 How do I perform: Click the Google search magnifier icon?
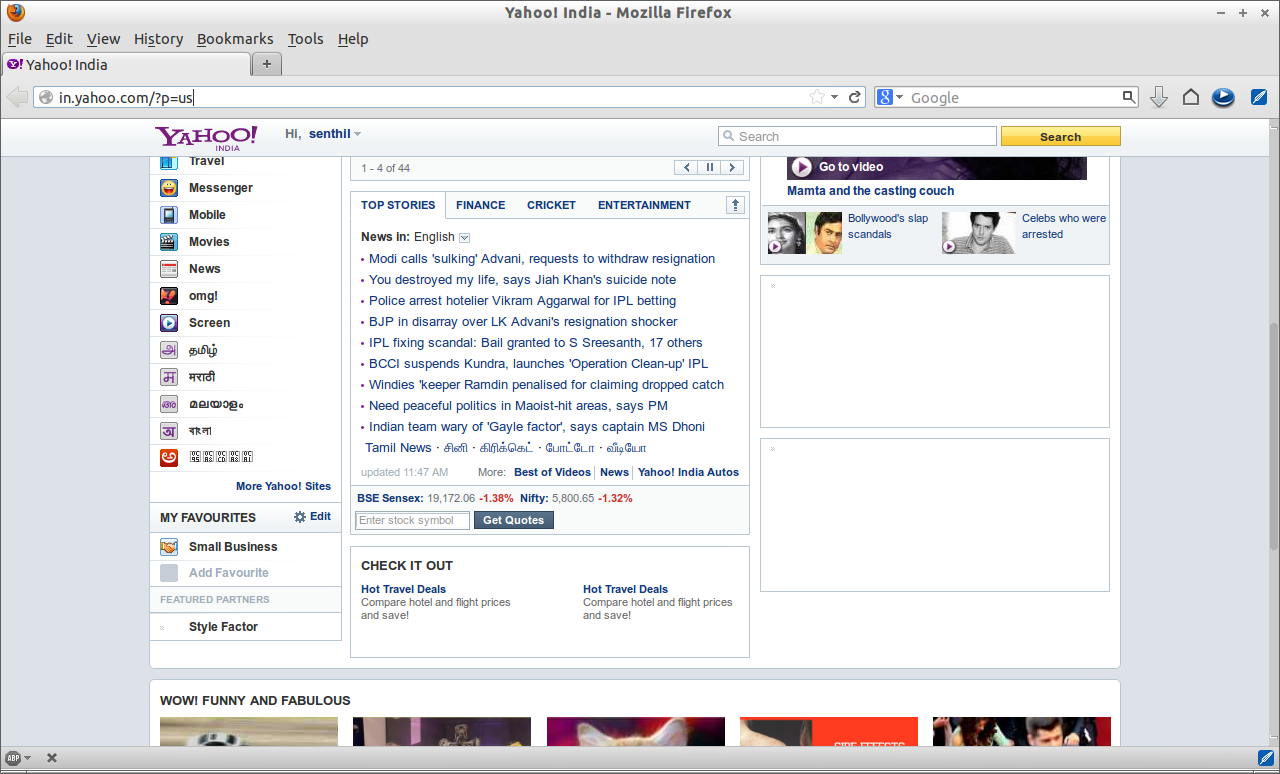(1129, 97)
